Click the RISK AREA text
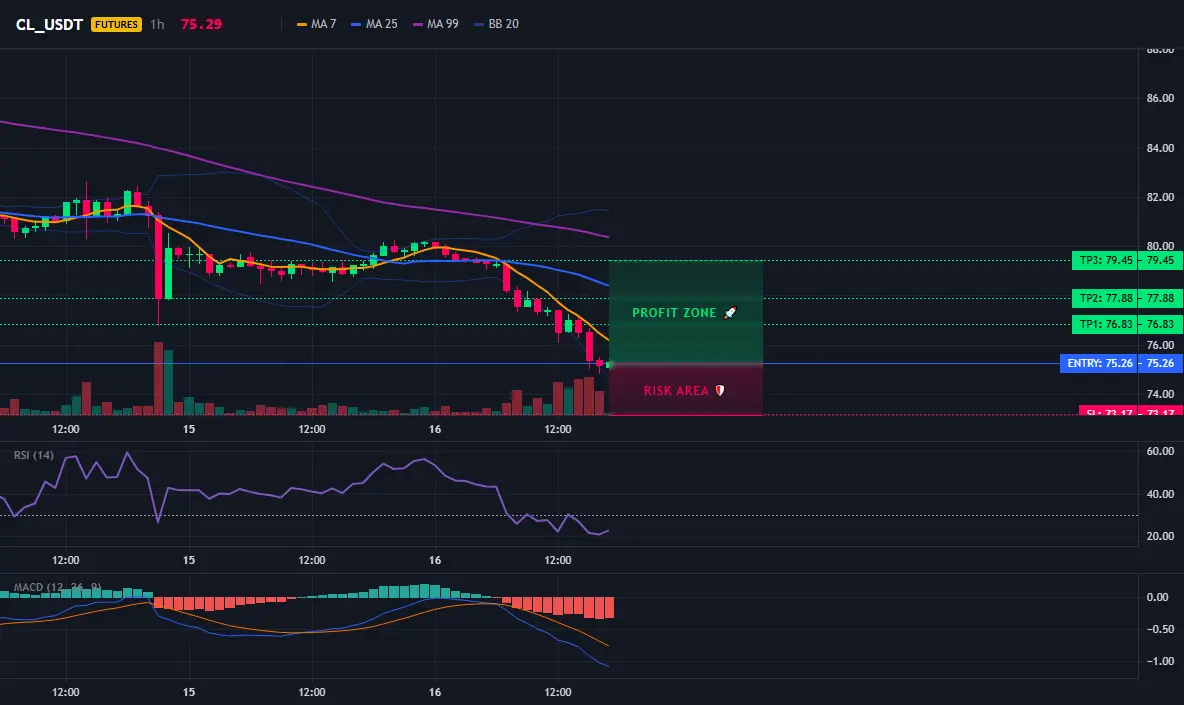The height and width of the screenshot is (705, 1184). (x=676, y=390)
